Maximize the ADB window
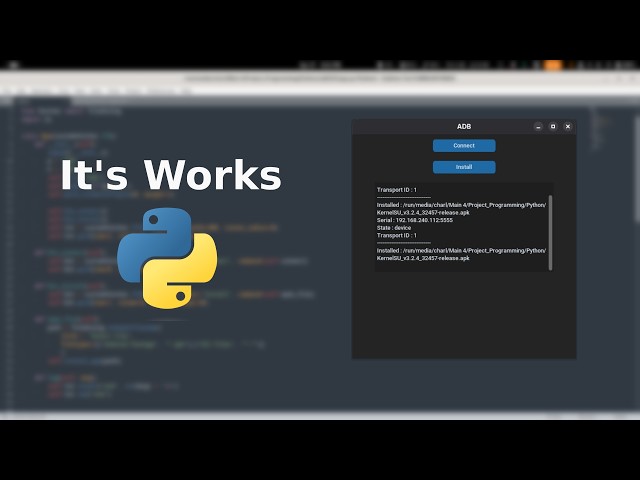The height and width of the screenshot is (480, 640). [x=553, y=127]
